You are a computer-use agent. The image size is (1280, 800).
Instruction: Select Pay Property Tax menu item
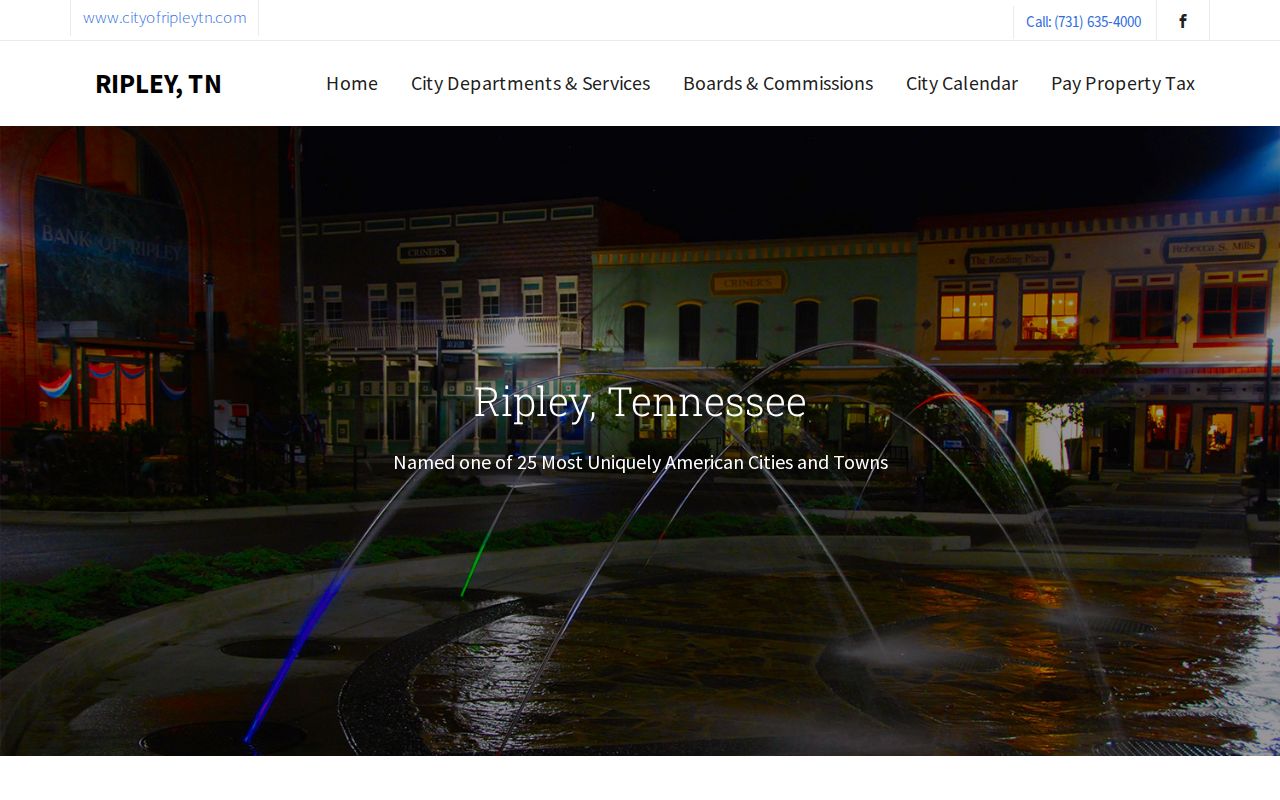1123,83
